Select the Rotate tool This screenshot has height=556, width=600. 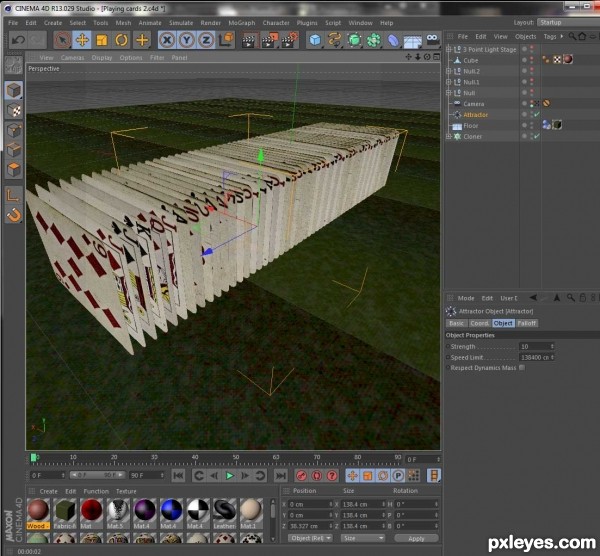[122, 40]
